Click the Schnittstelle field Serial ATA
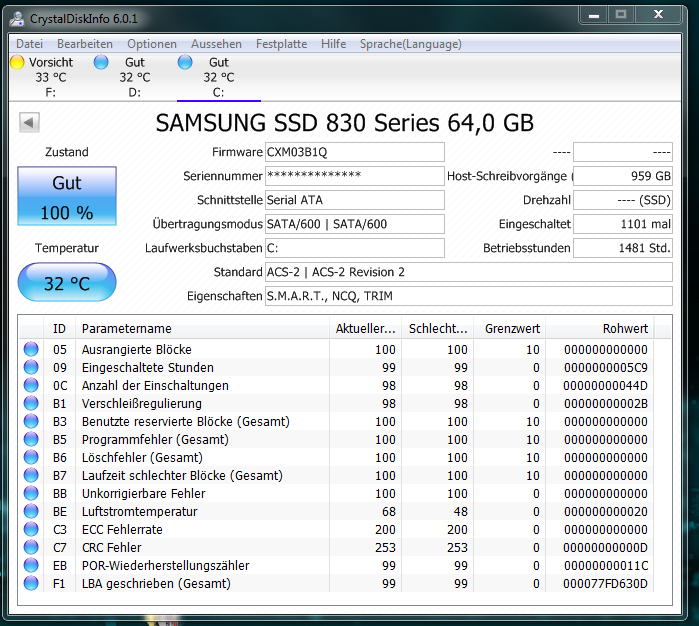 coord(355,200)
